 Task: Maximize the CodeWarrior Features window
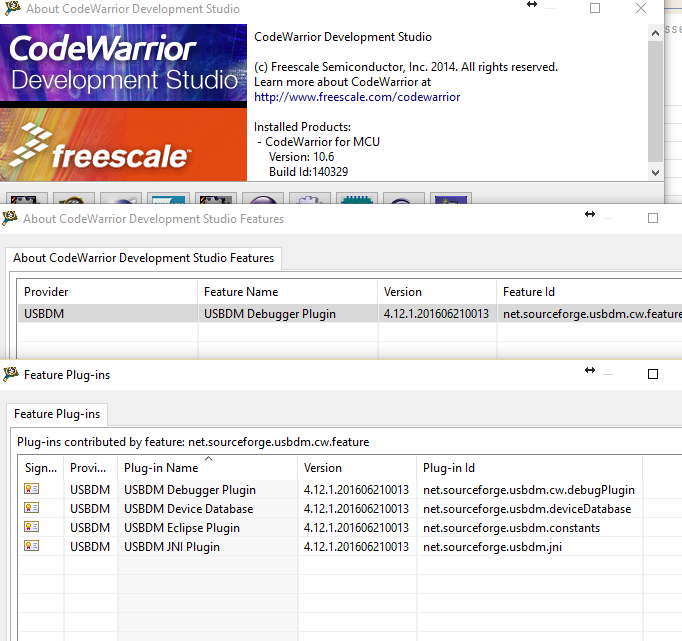coord(652,218)
